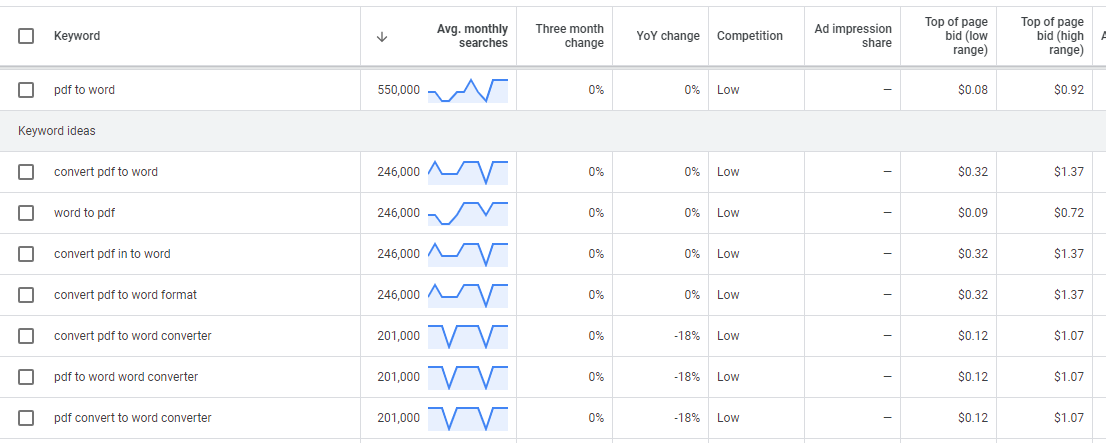The height and width of the screenshot is (443, 1106).
Task: View sparkline for convert pdf in to word
Action: [x=468, y=254]
